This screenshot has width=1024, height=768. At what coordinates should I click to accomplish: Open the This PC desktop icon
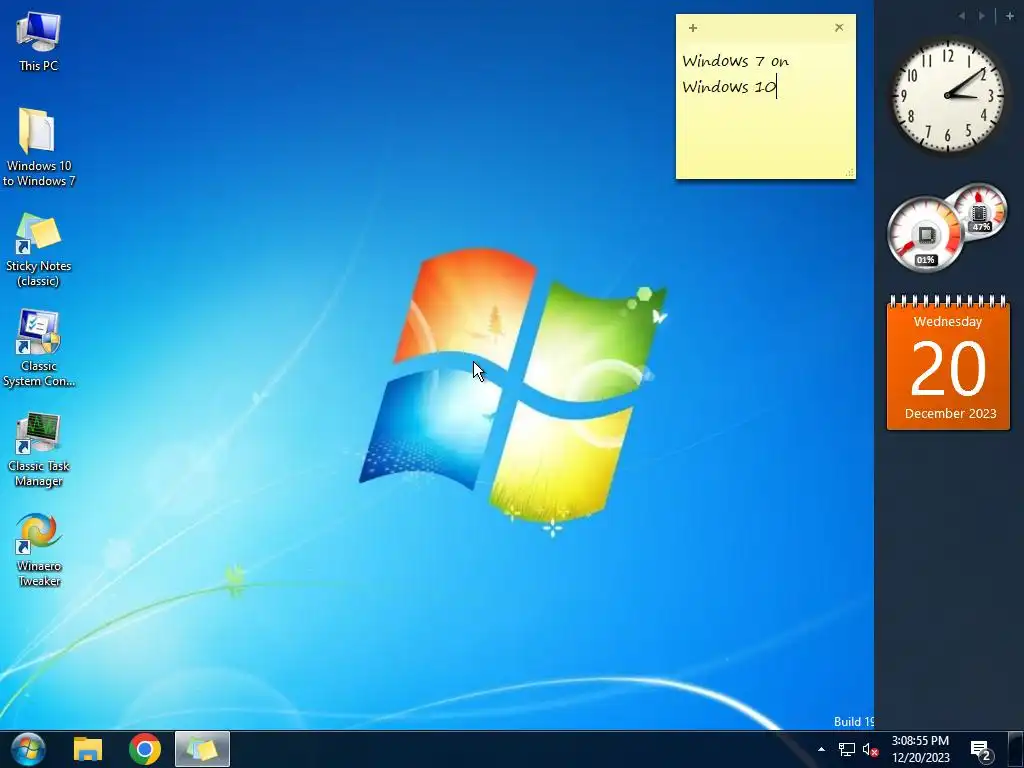[38, 41]
